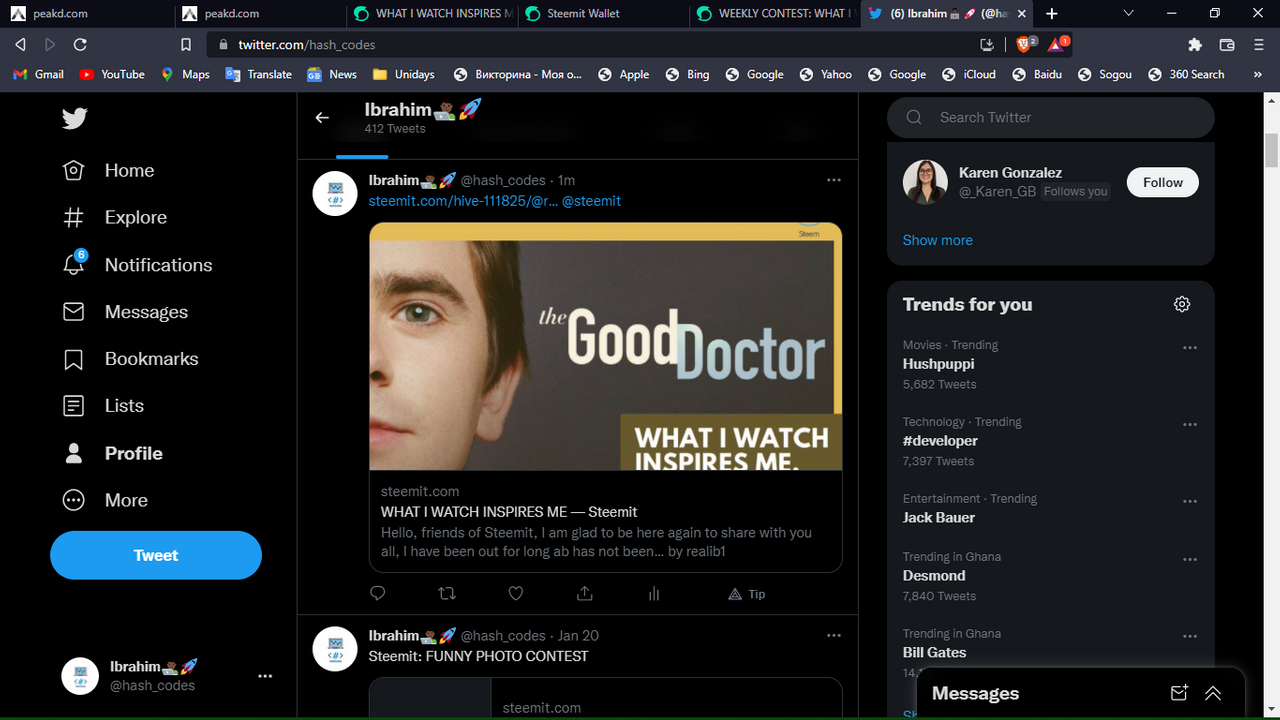Click the blue Tweet button
Image resolution: width=1280 pixels, height=720 pixels.
click(x=156, y=555)
